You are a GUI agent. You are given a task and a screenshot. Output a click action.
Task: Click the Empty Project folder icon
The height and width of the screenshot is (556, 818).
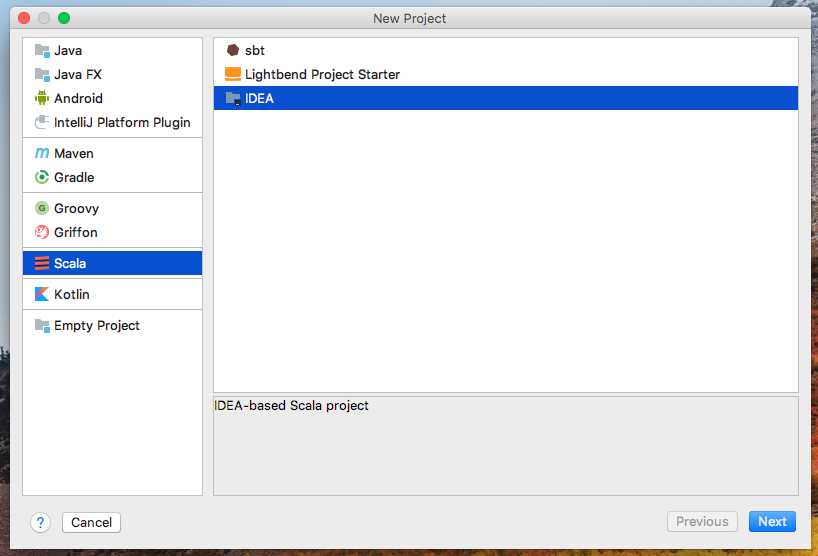42,325
